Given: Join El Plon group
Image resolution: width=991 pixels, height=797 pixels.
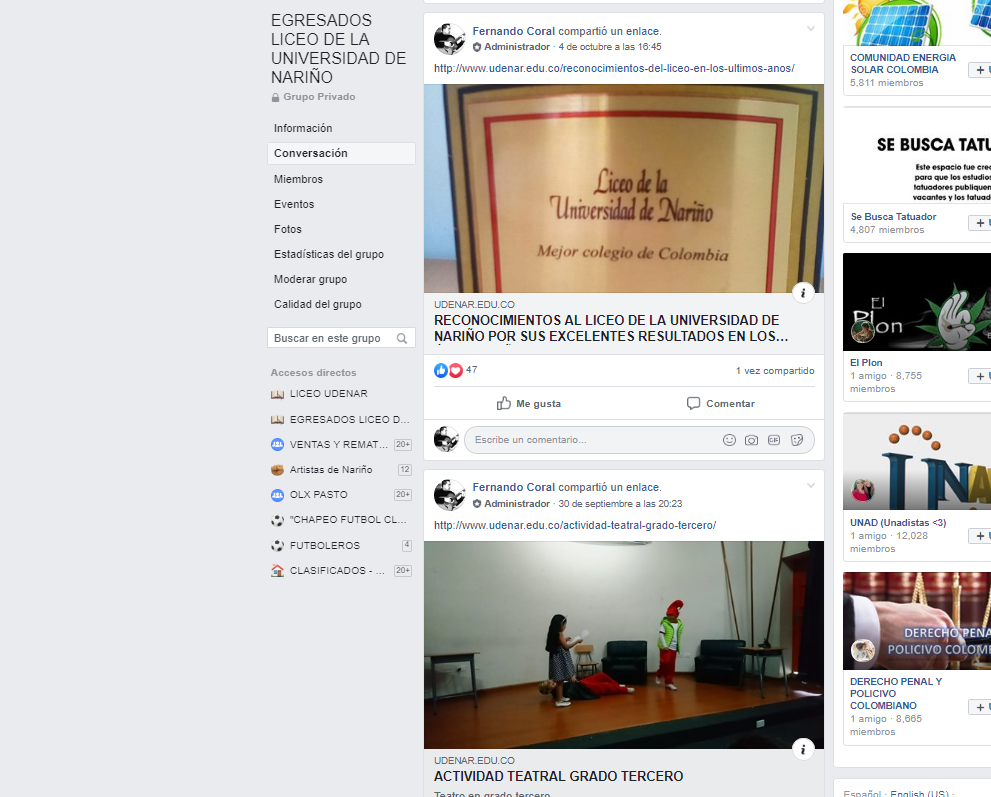Looking at the screenshot, I should (x=980, y=376).
